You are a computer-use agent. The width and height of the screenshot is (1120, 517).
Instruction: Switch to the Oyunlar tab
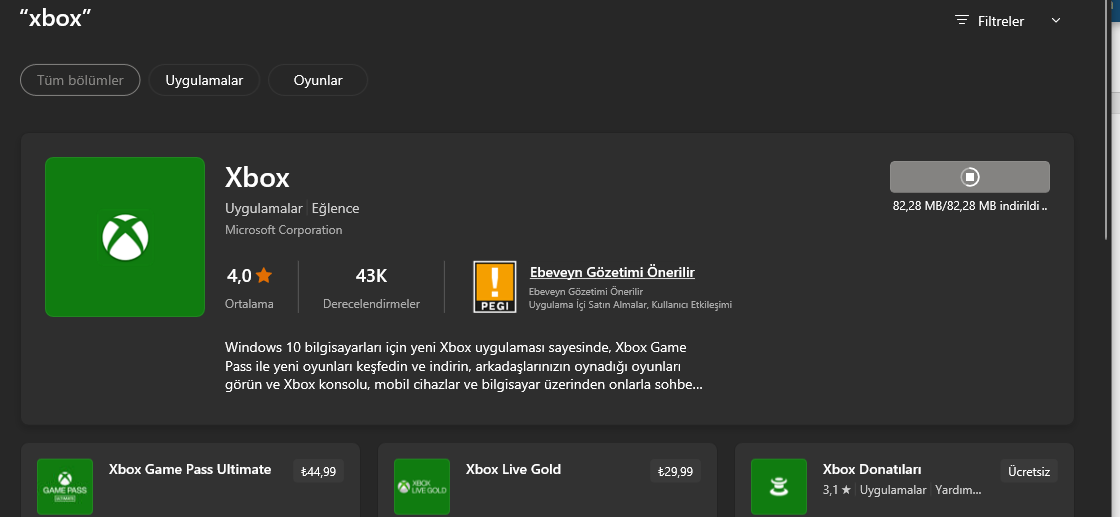(x=318, y=80)
